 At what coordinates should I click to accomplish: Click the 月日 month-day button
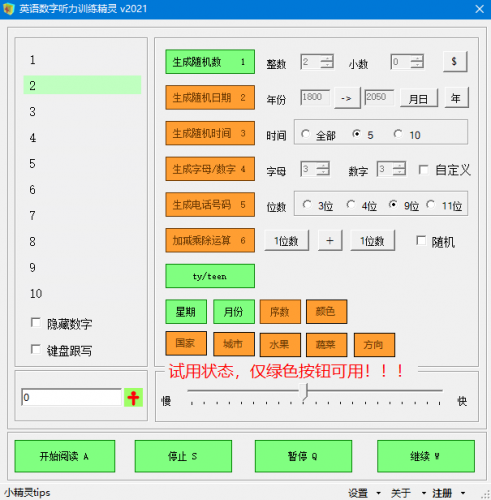pos(419,98)
